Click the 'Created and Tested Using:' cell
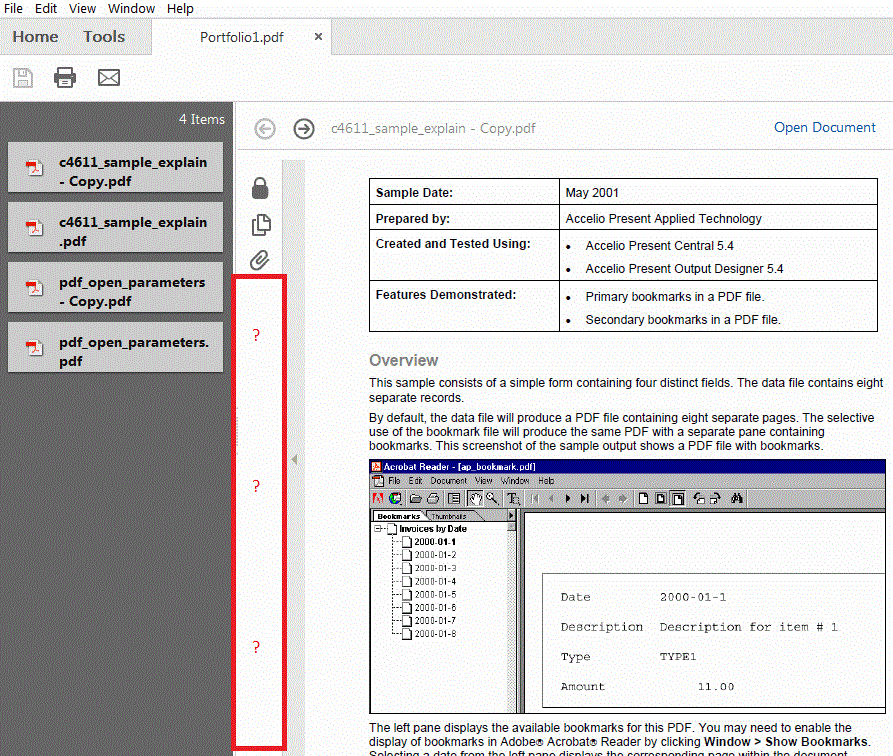 pos(464,255)
